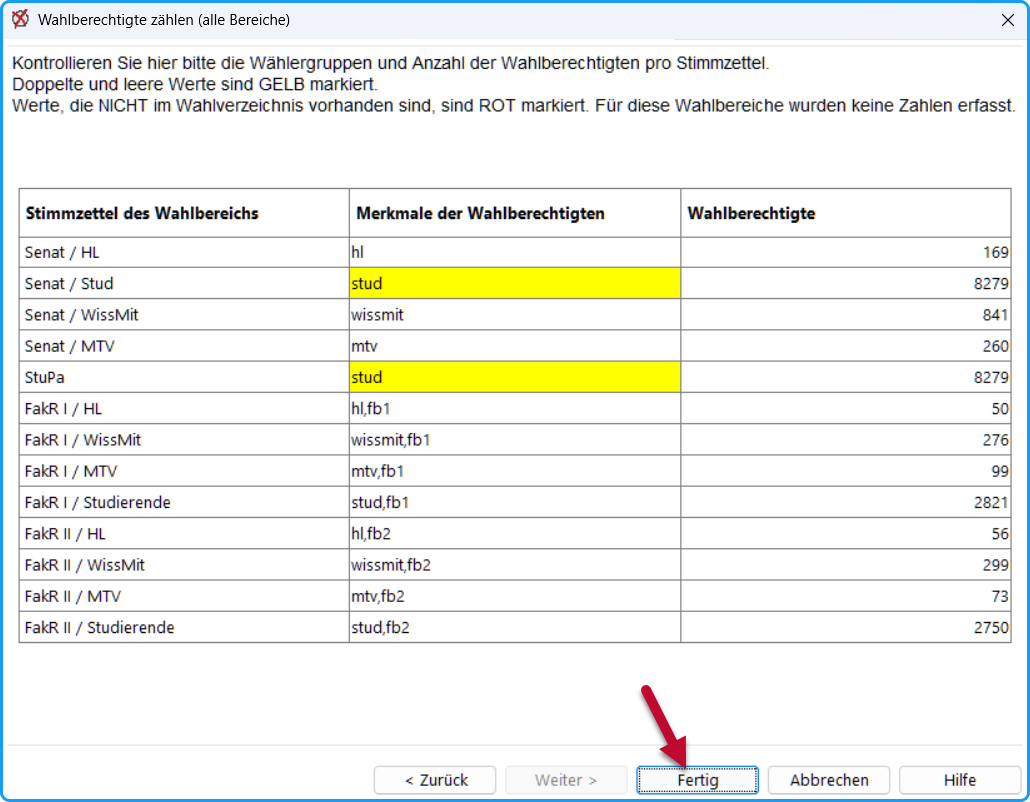Click the mtv,fb1 cell

coord(515,471)
